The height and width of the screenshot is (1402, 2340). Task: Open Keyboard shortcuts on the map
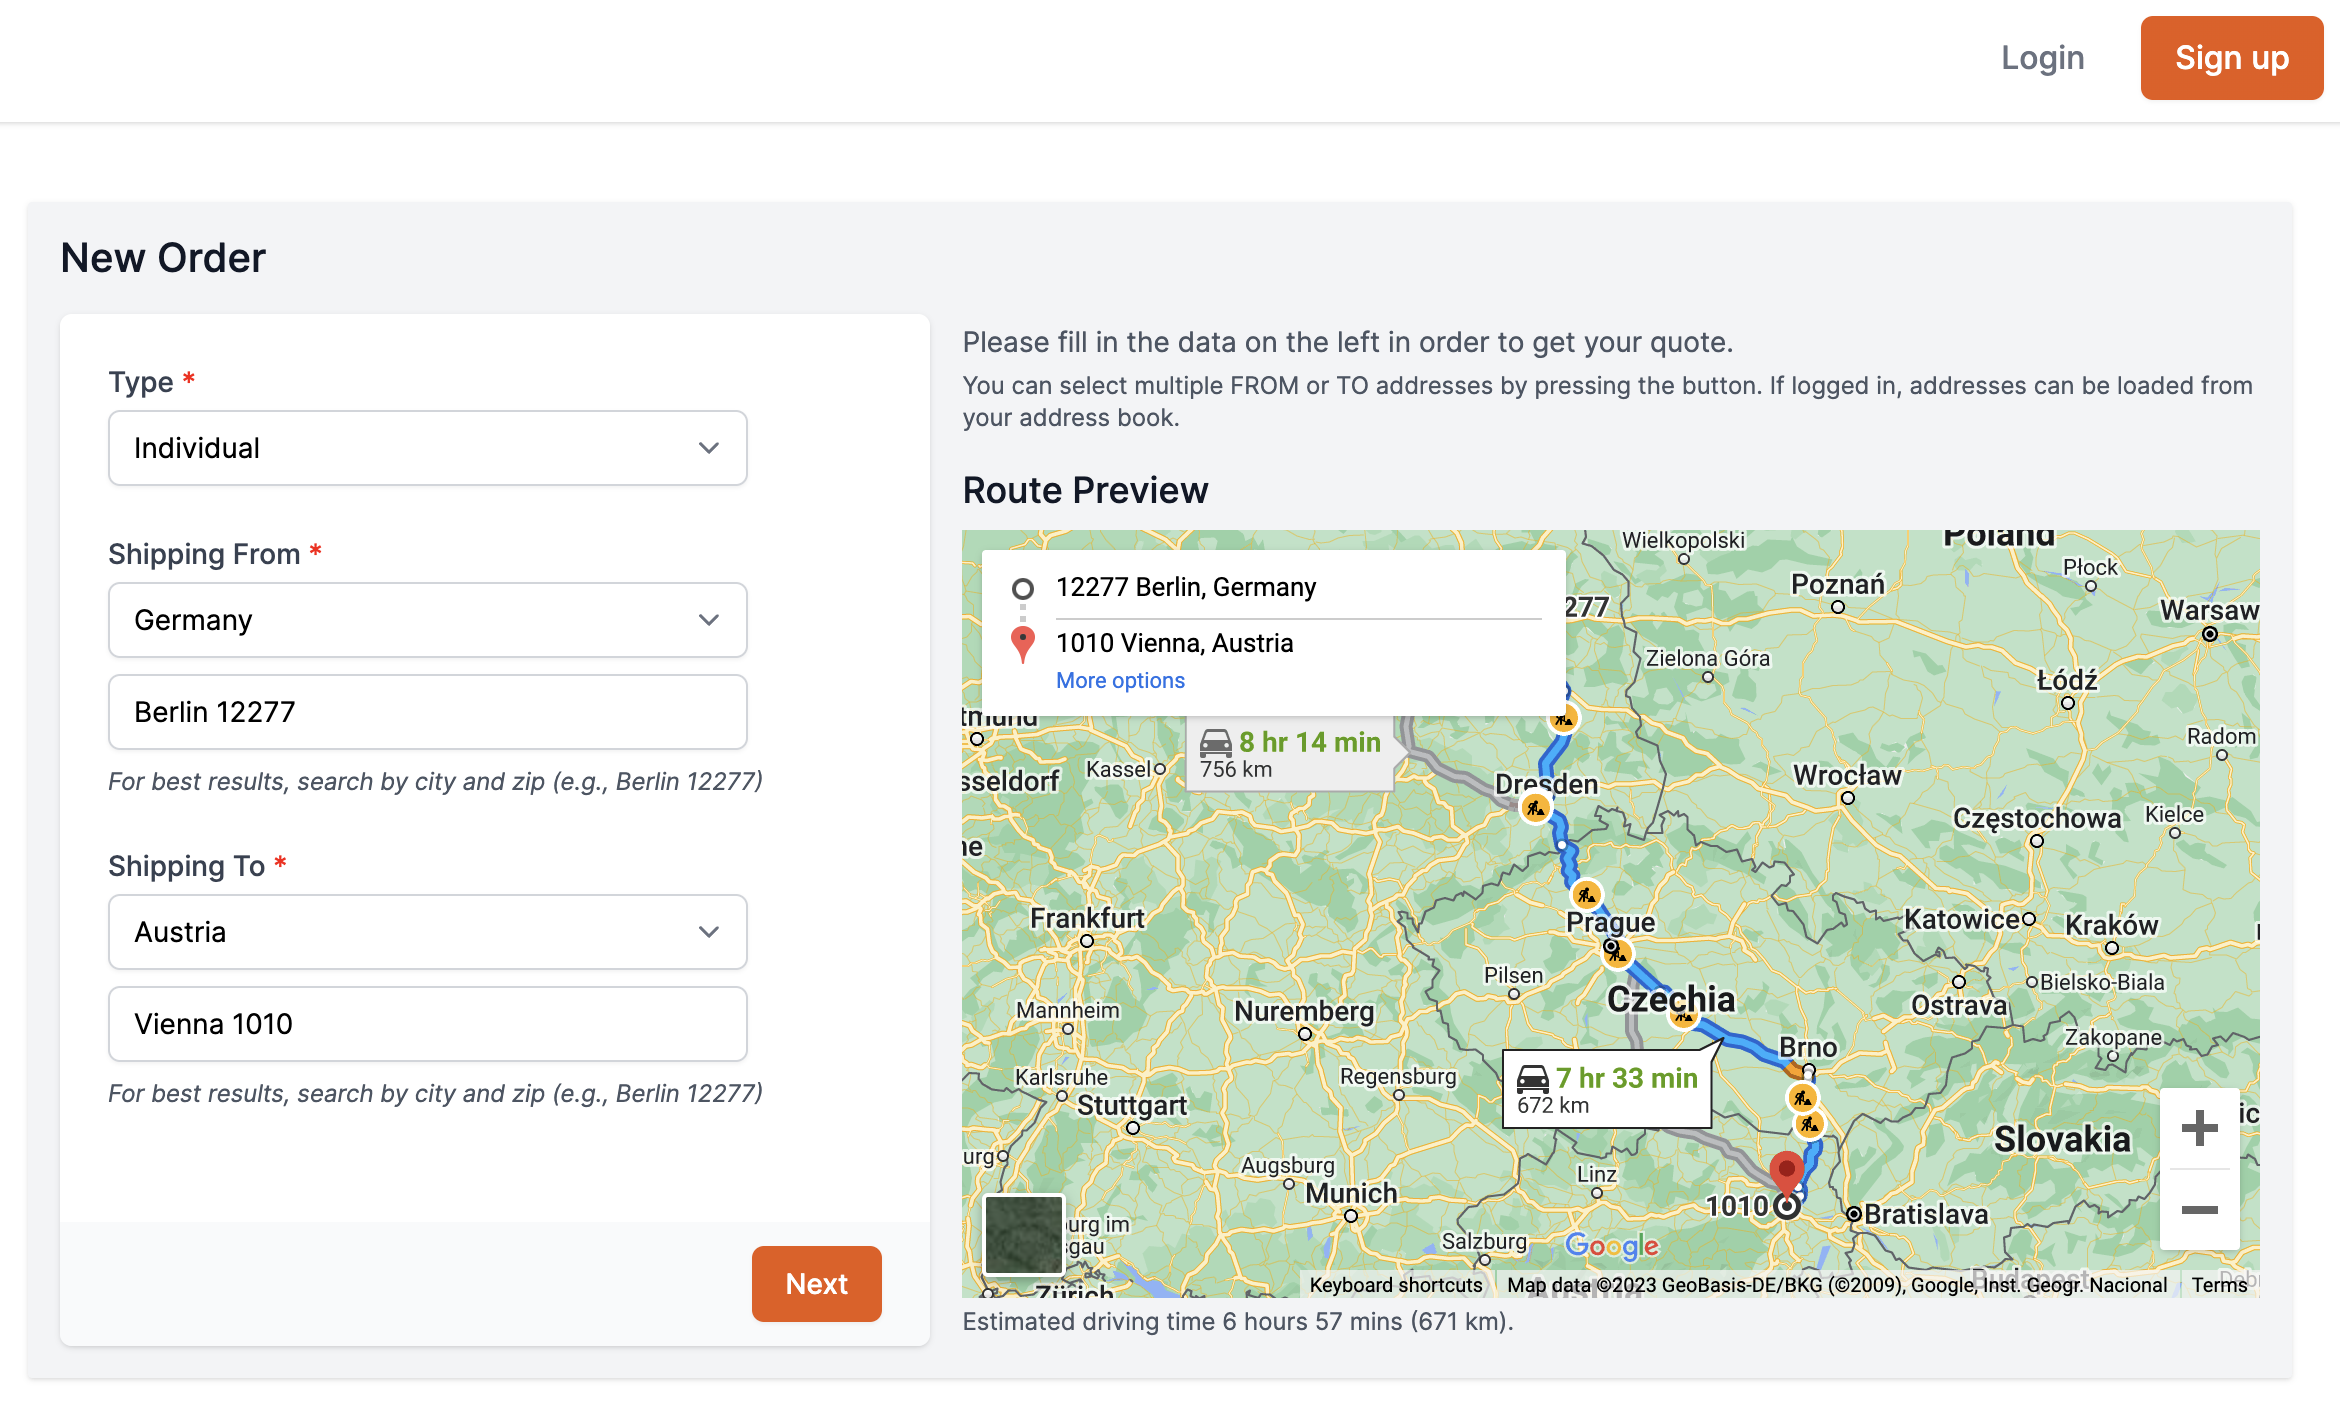[x=1395, y=1285]
